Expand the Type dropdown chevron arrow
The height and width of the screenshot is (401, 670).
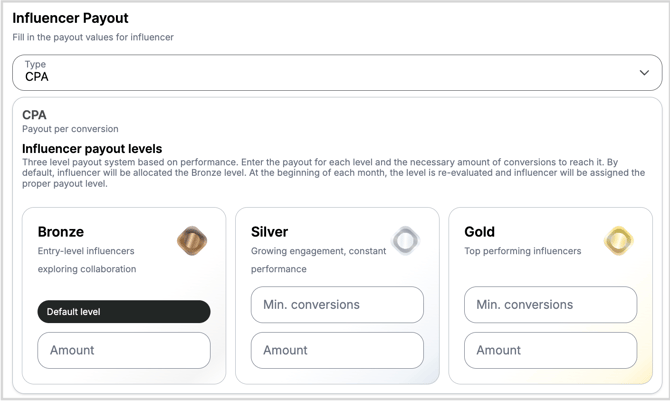click(644, 72)
